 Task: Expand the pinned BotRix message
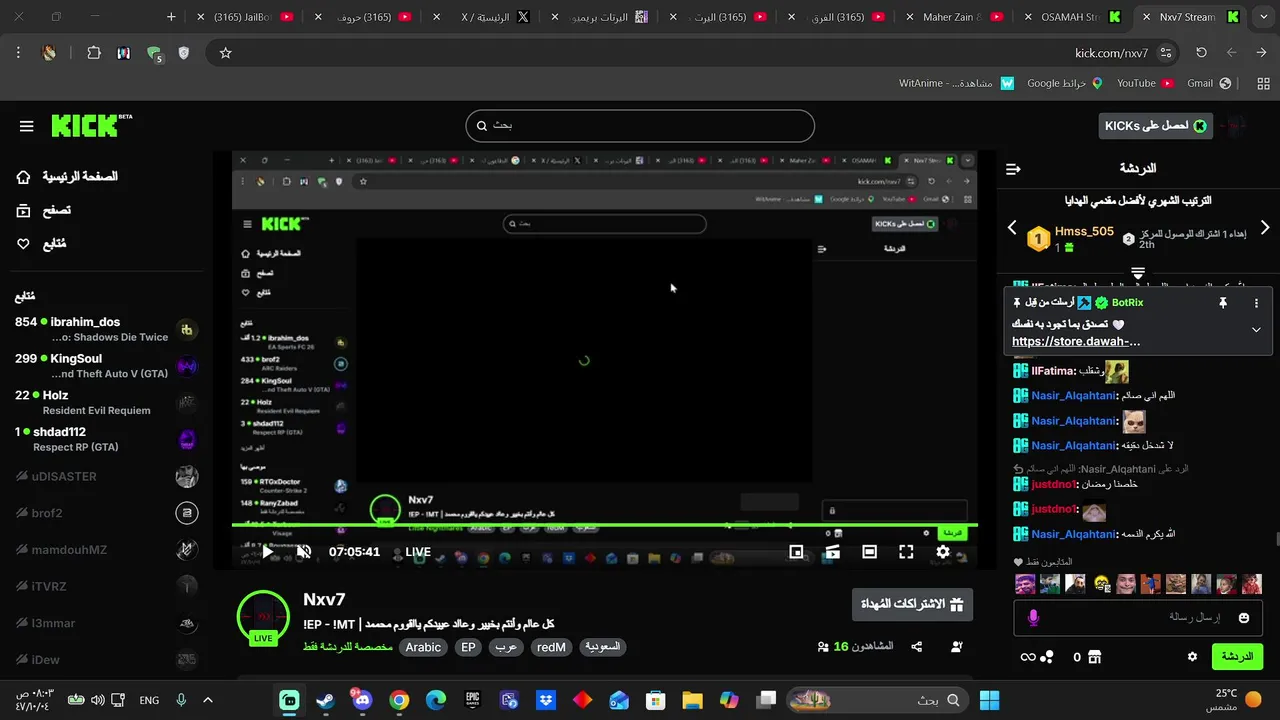pyautogui.click(x=1256, y=329)
